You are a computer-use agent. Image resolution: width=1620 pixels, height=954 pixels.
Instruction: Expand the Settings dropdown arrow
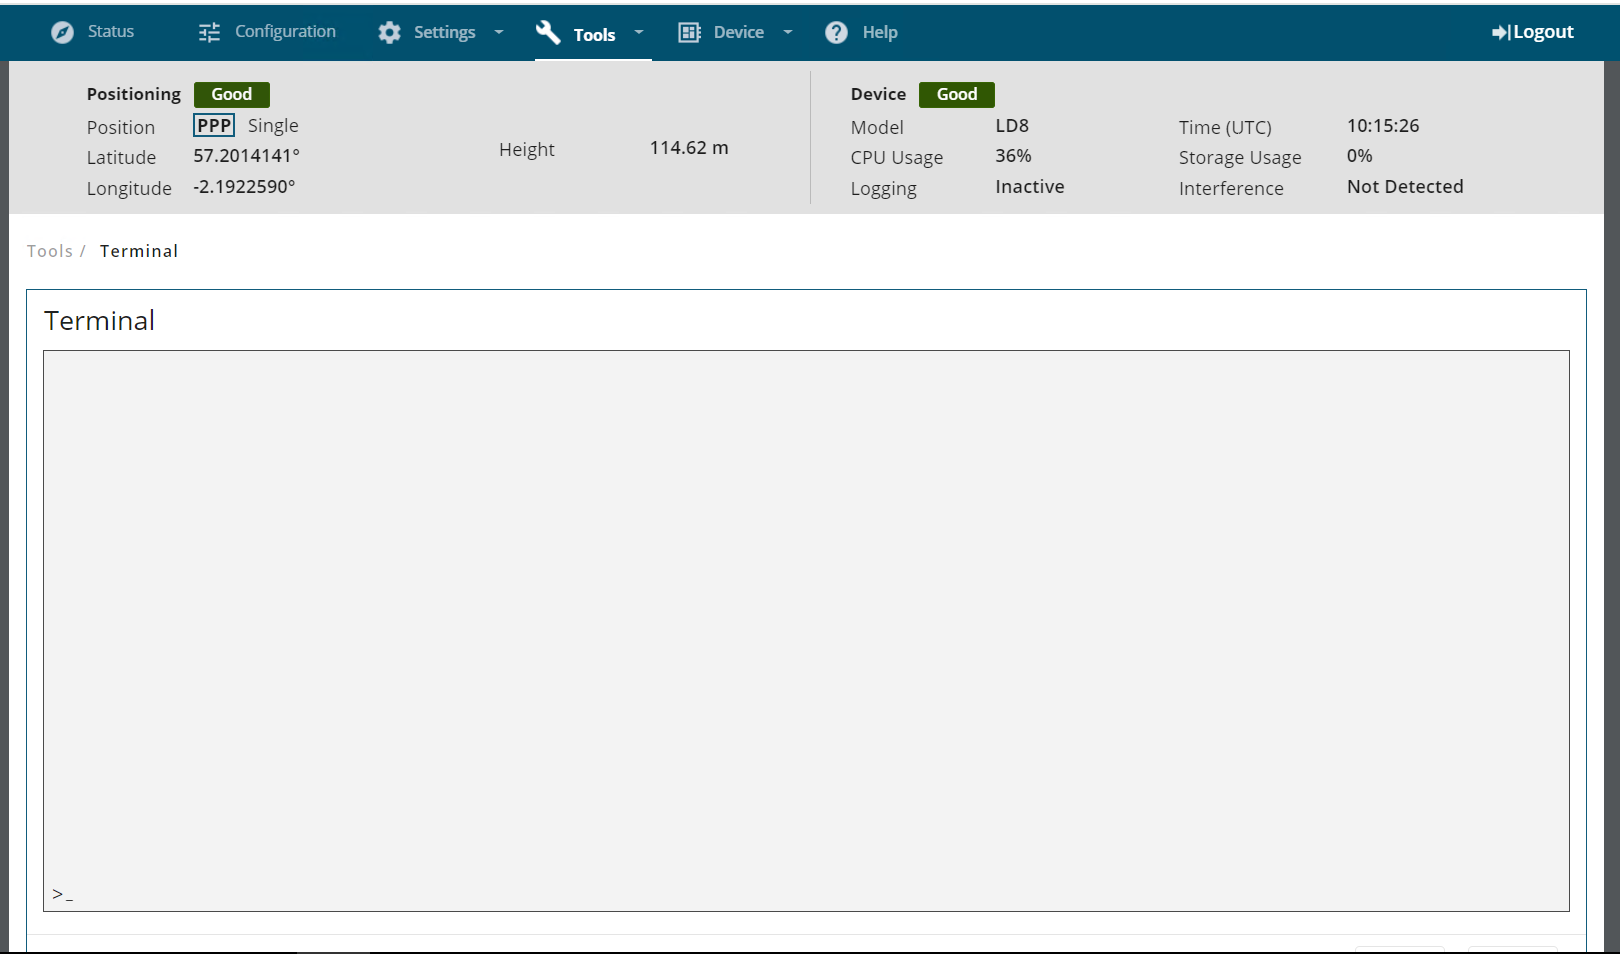(499, 32)
